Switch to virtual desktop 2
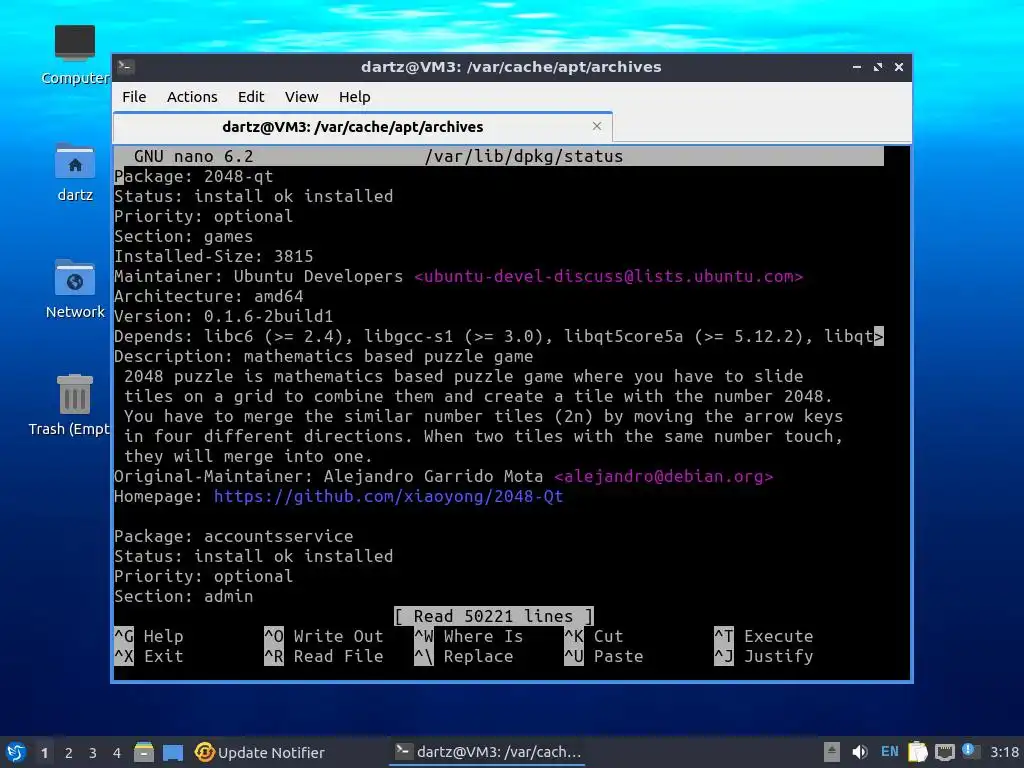 (x=69, y=753)
